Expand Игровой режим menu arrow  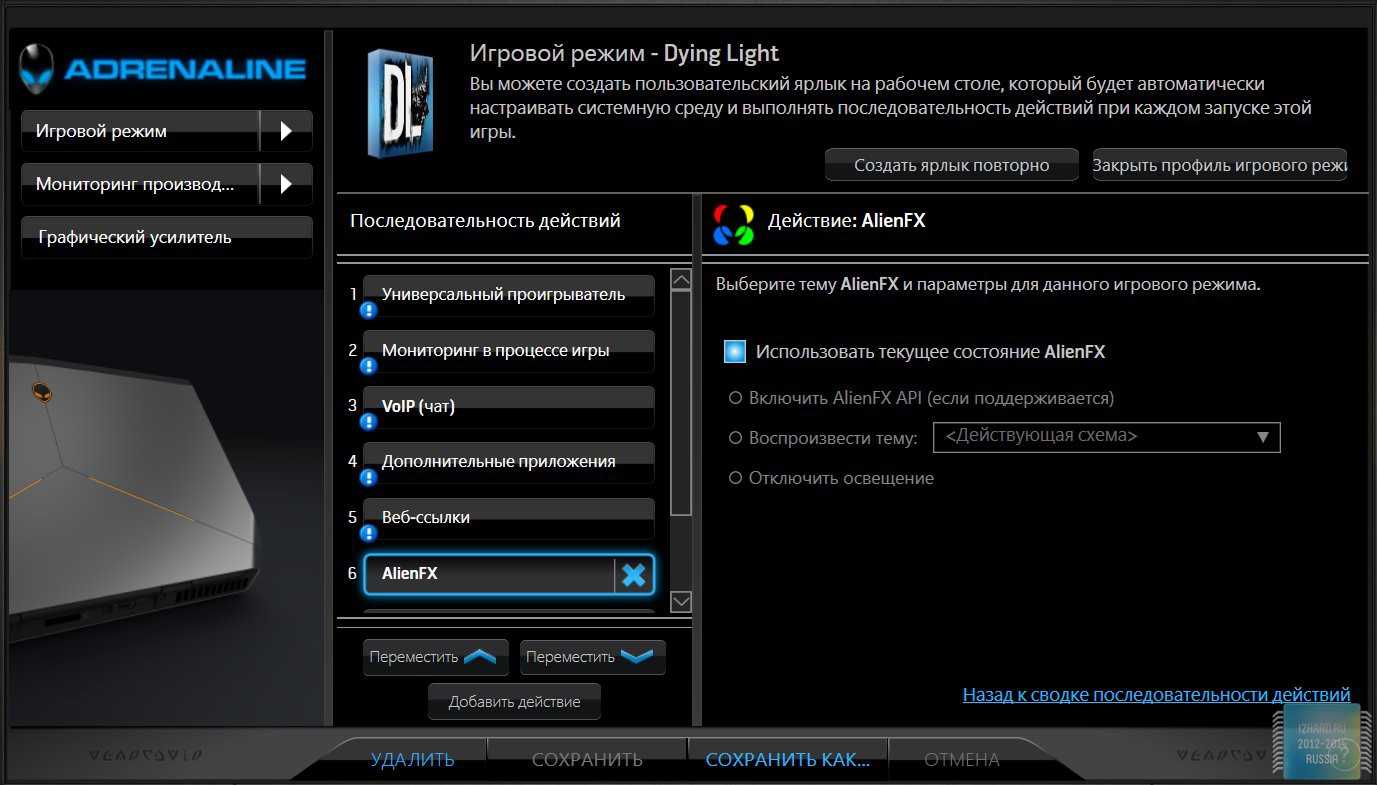point(286,131)
